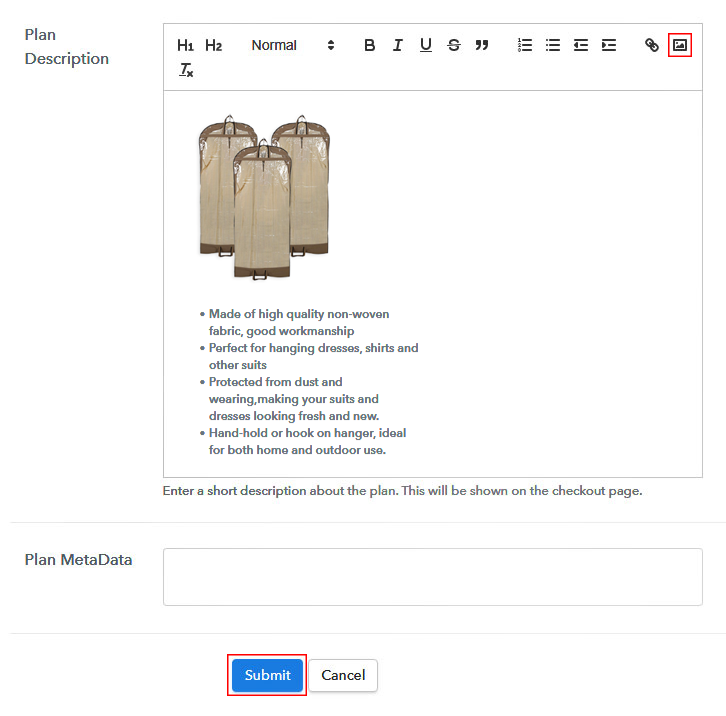Cancel the plan form
This screenshot has height=716, width=726.
coord(343,675)
